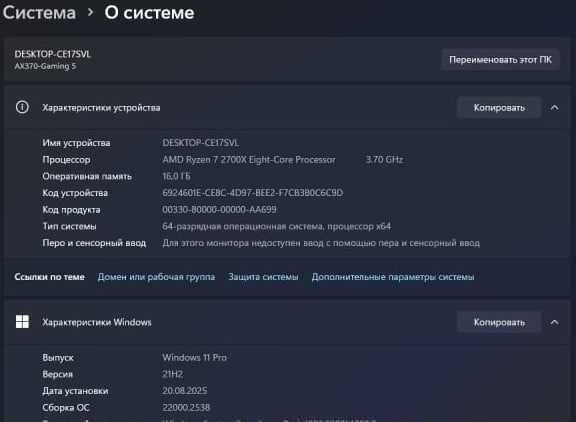
Task: Select the device code 6924601E value
Action: pos(253,193)
